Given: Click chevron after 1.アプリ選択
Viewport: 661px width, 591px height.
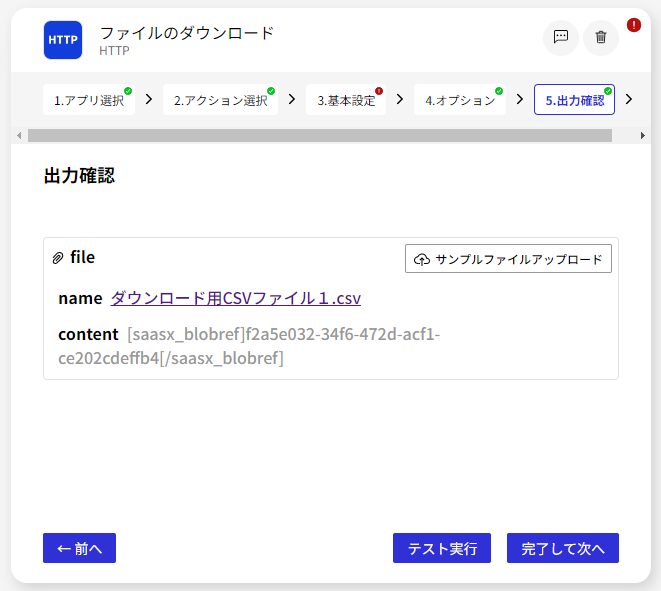Looking at the screenshot, I should click(149, 99).
